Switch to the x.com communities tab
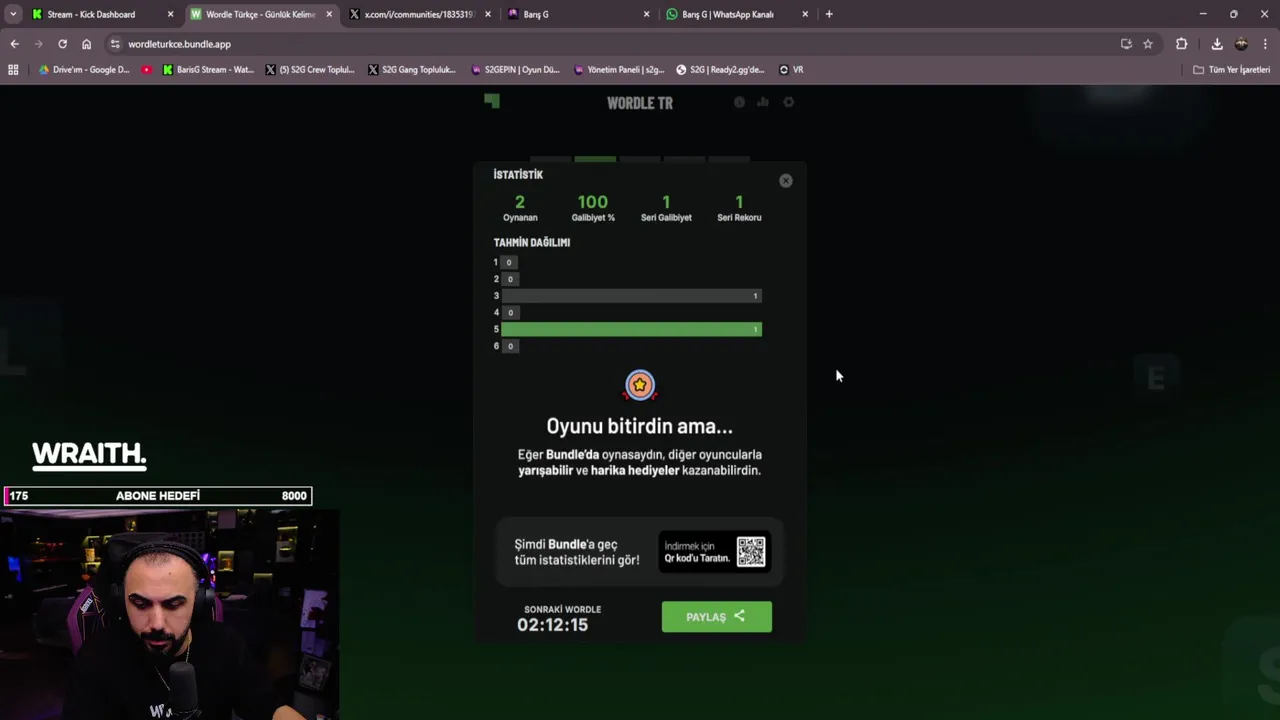Screen dimensions: 1280x720 (419, 14)
